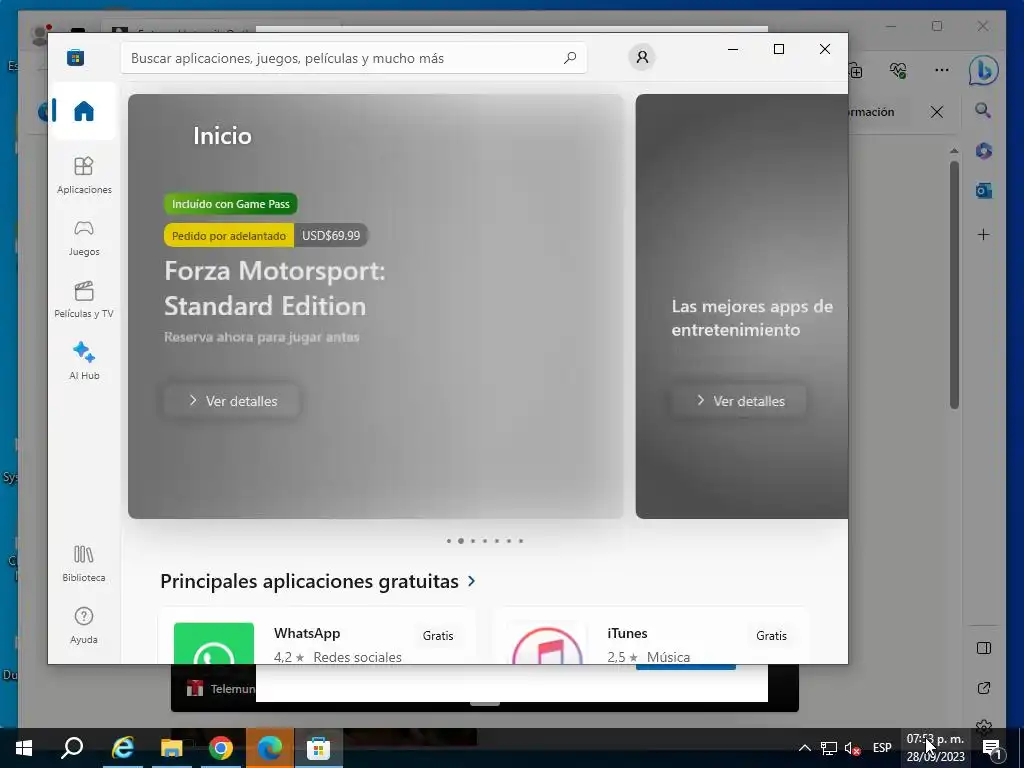Screen dimensions: 1024x768
Task: Open the iTunes app entry
Action: click(x=651, y=635)
